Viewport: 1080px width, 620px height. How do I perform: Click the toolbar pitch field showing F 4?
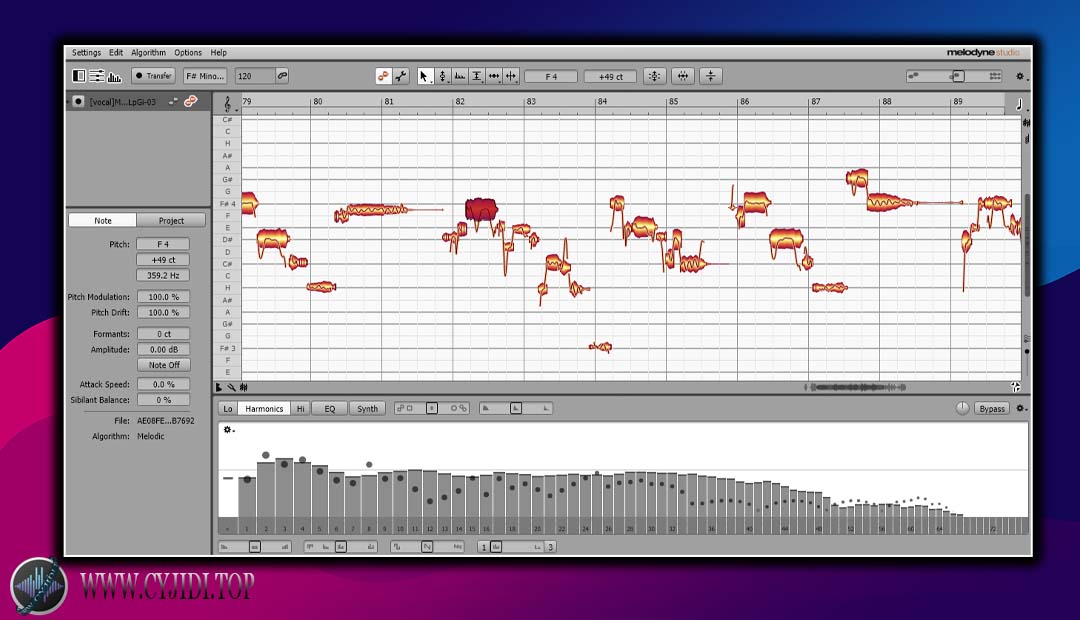[551, 76]
